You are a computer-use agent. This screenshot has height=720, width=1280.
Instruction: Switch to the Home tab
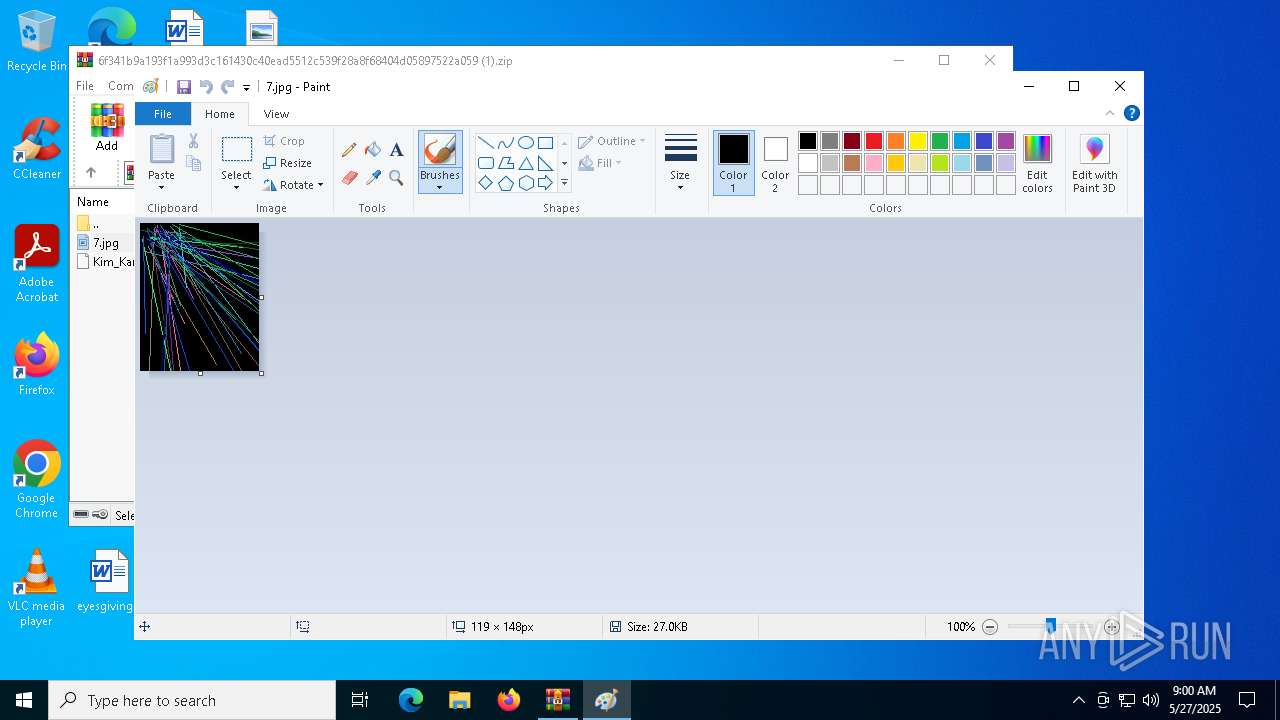tap(220, 114)
